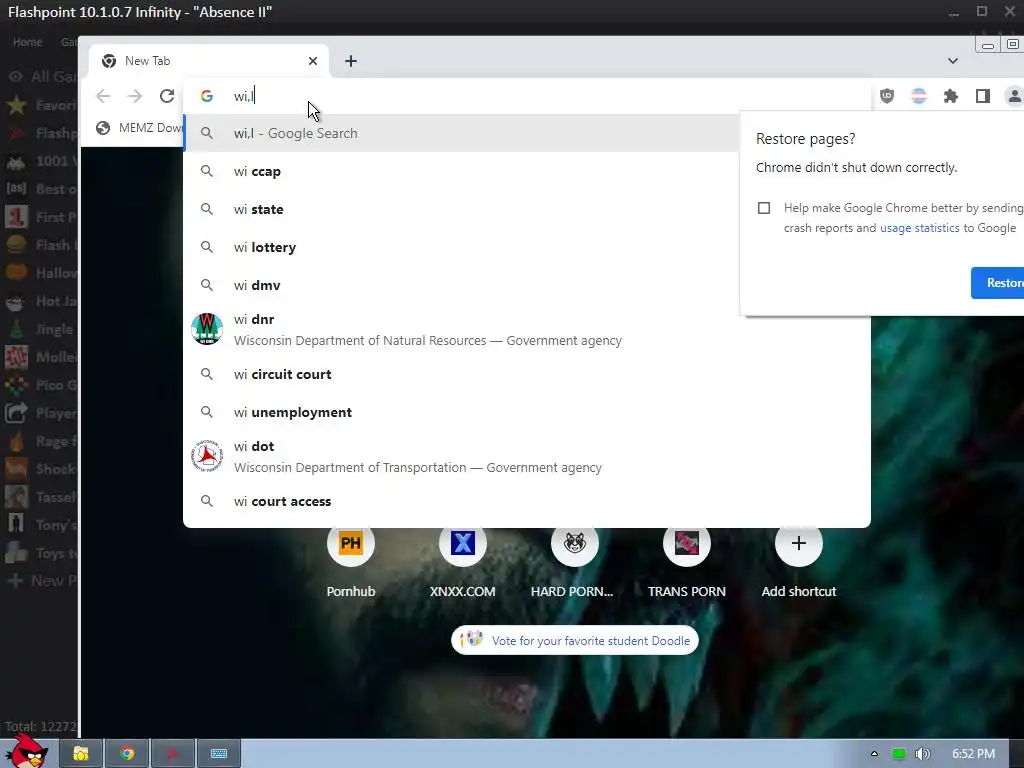Open the Jingle playlist in Flashpoint
The image size is (1024, 768).
click(40, 329)
